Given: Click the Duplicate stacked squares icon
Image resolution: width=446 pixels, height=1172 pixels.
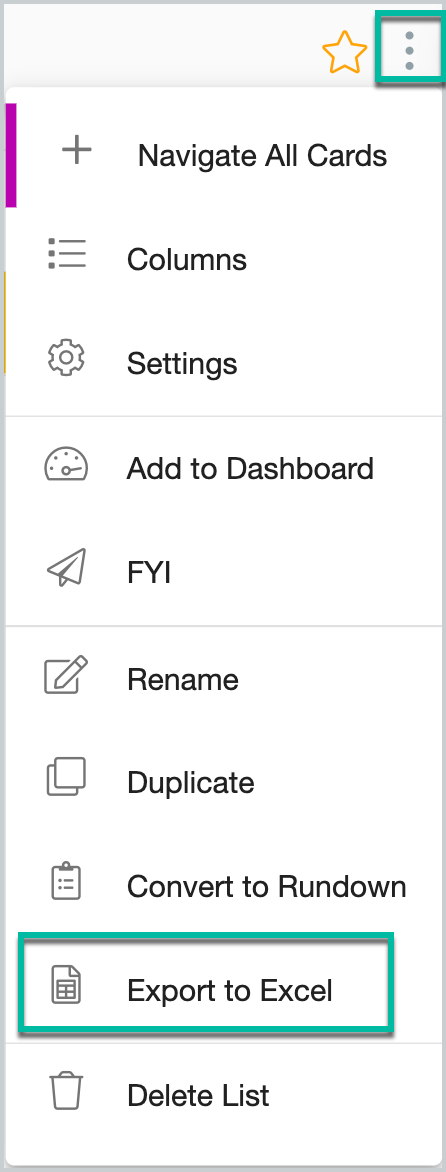Looking at the screenshot, I should [x=66, y=777].
